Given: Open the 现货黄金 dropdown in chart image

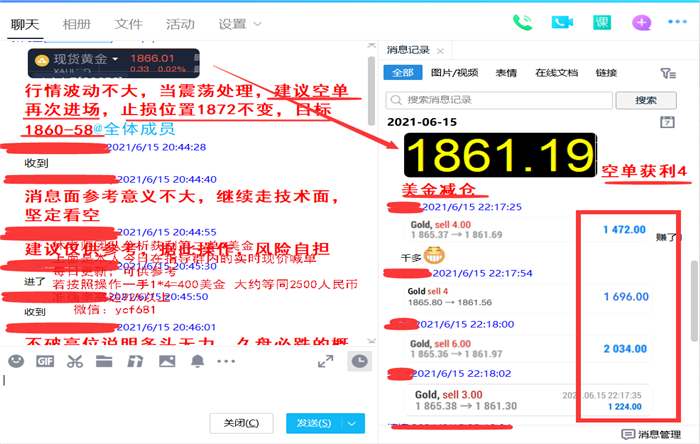Looking at the screenshot, I should click(x=115, y=59).
